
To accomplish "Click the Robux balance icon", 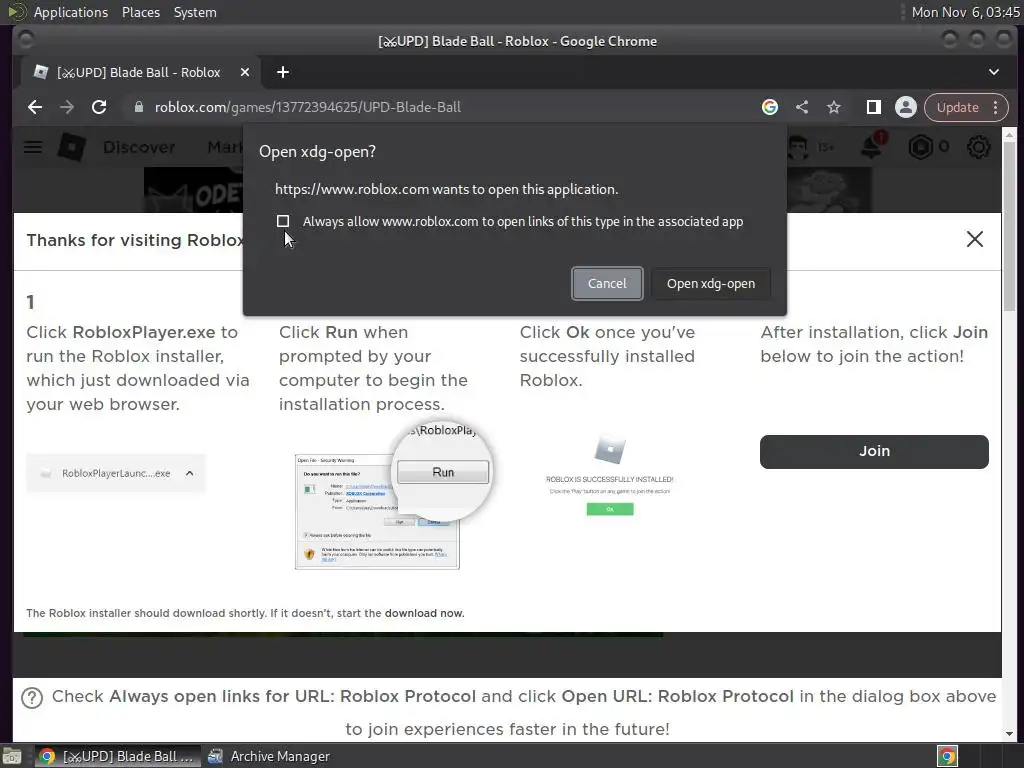I will tap(920, 147).
